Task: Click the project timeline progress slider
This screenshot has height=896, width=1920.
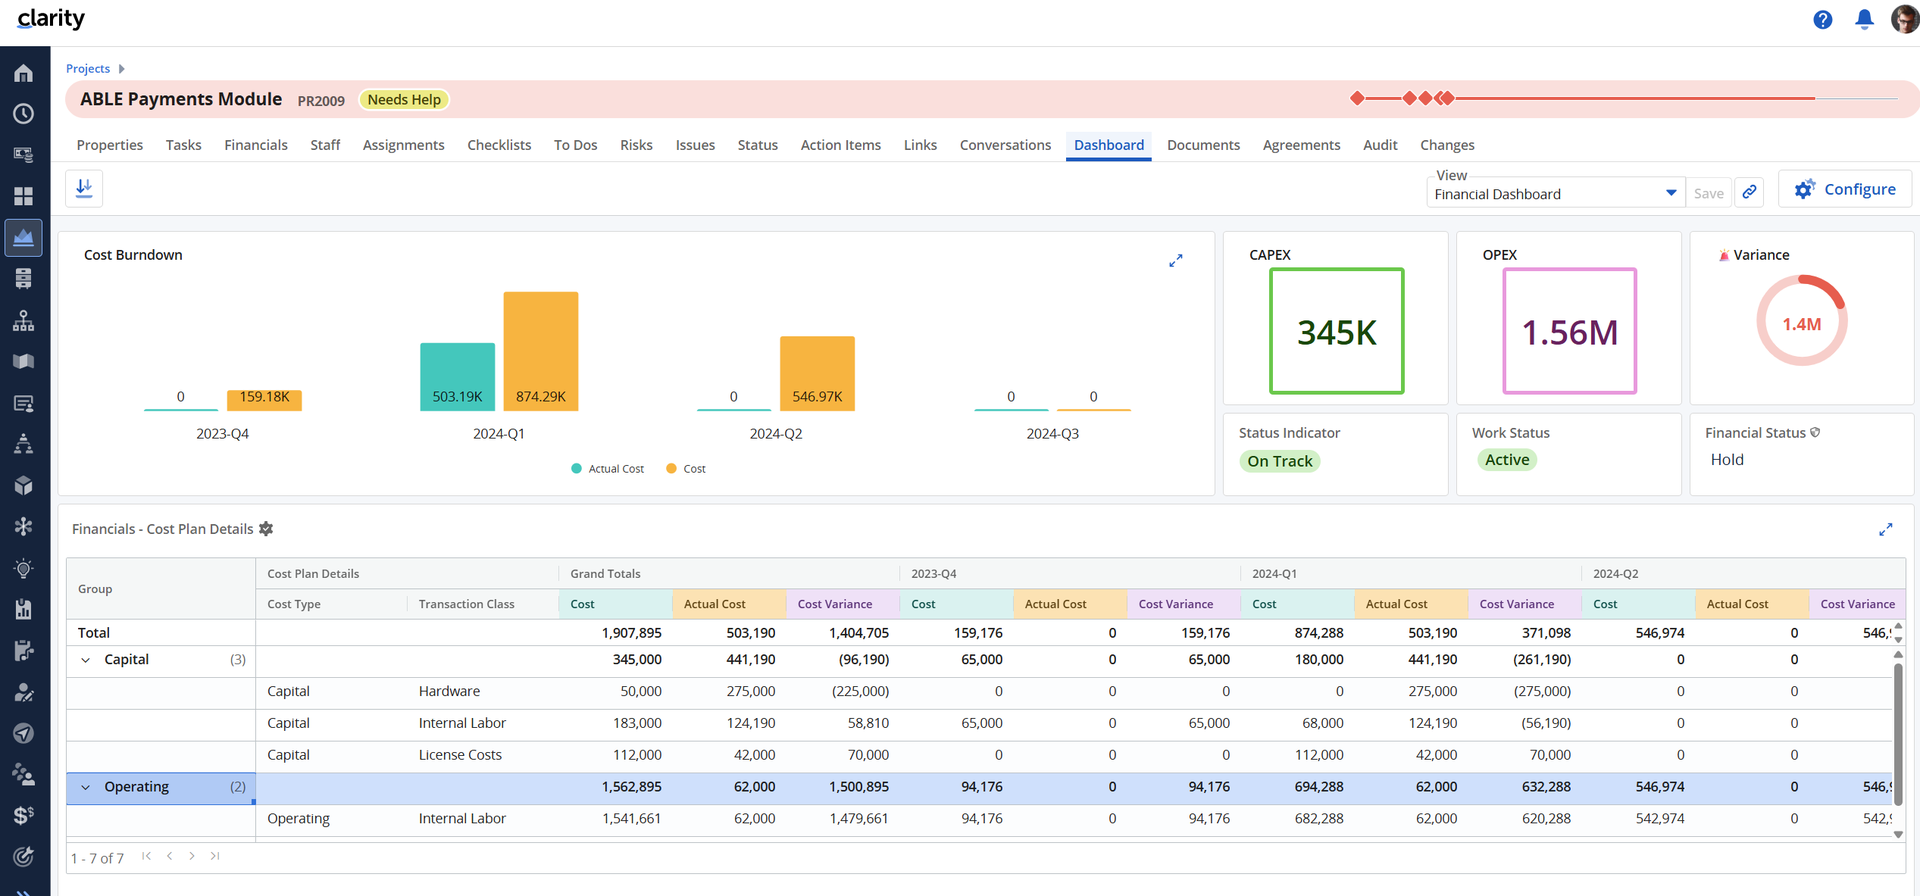Action: pos(1625,98)
